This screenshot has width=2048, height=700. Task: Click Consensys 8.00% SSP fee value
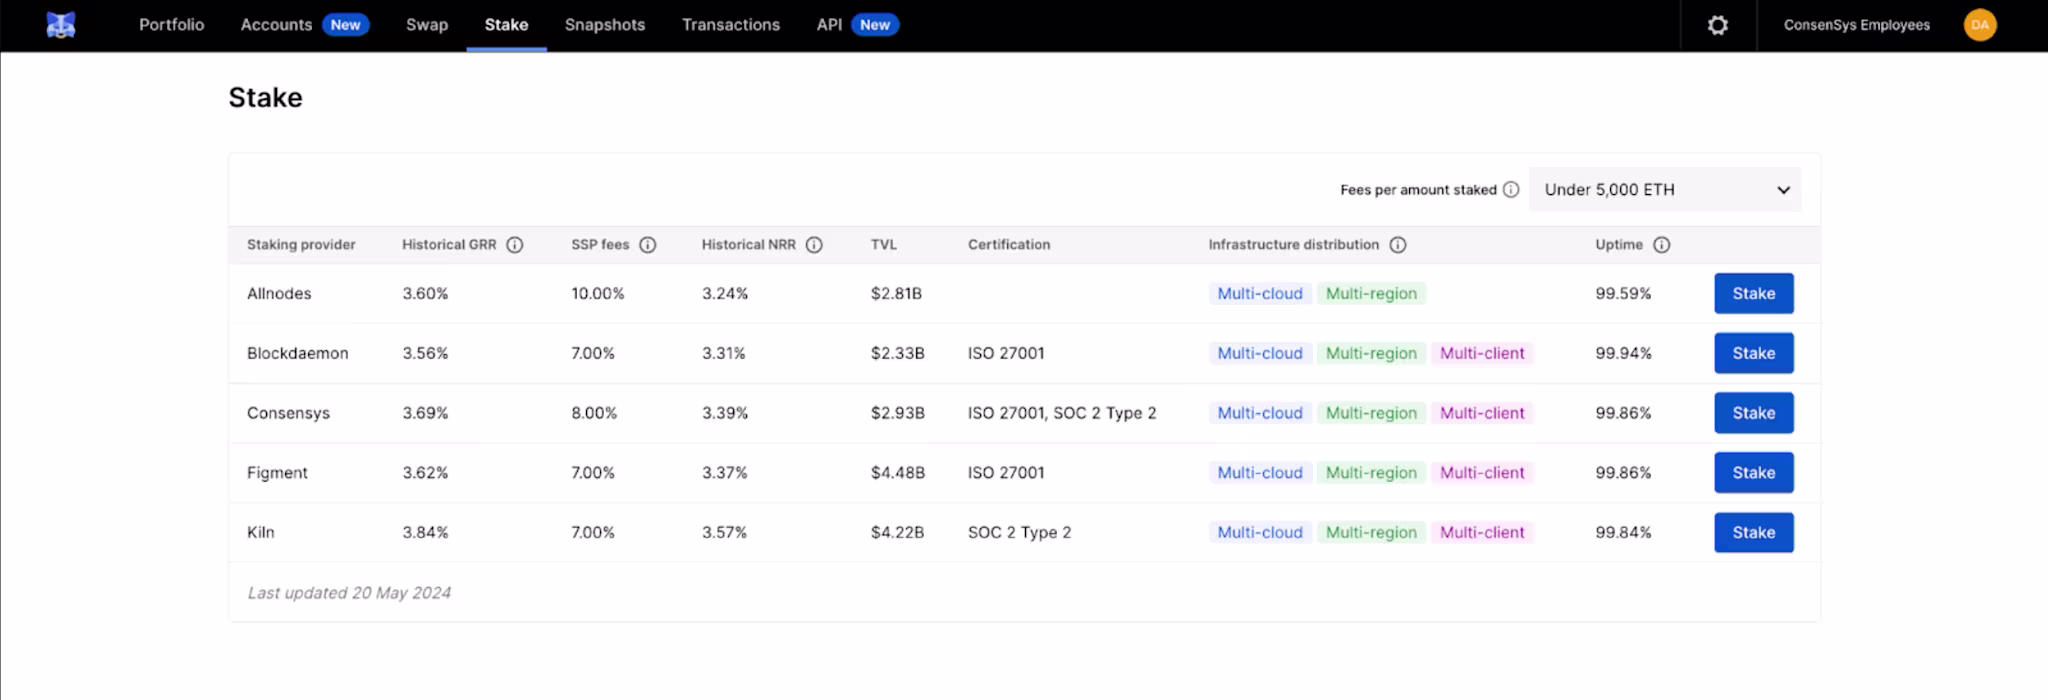point(594,413)
